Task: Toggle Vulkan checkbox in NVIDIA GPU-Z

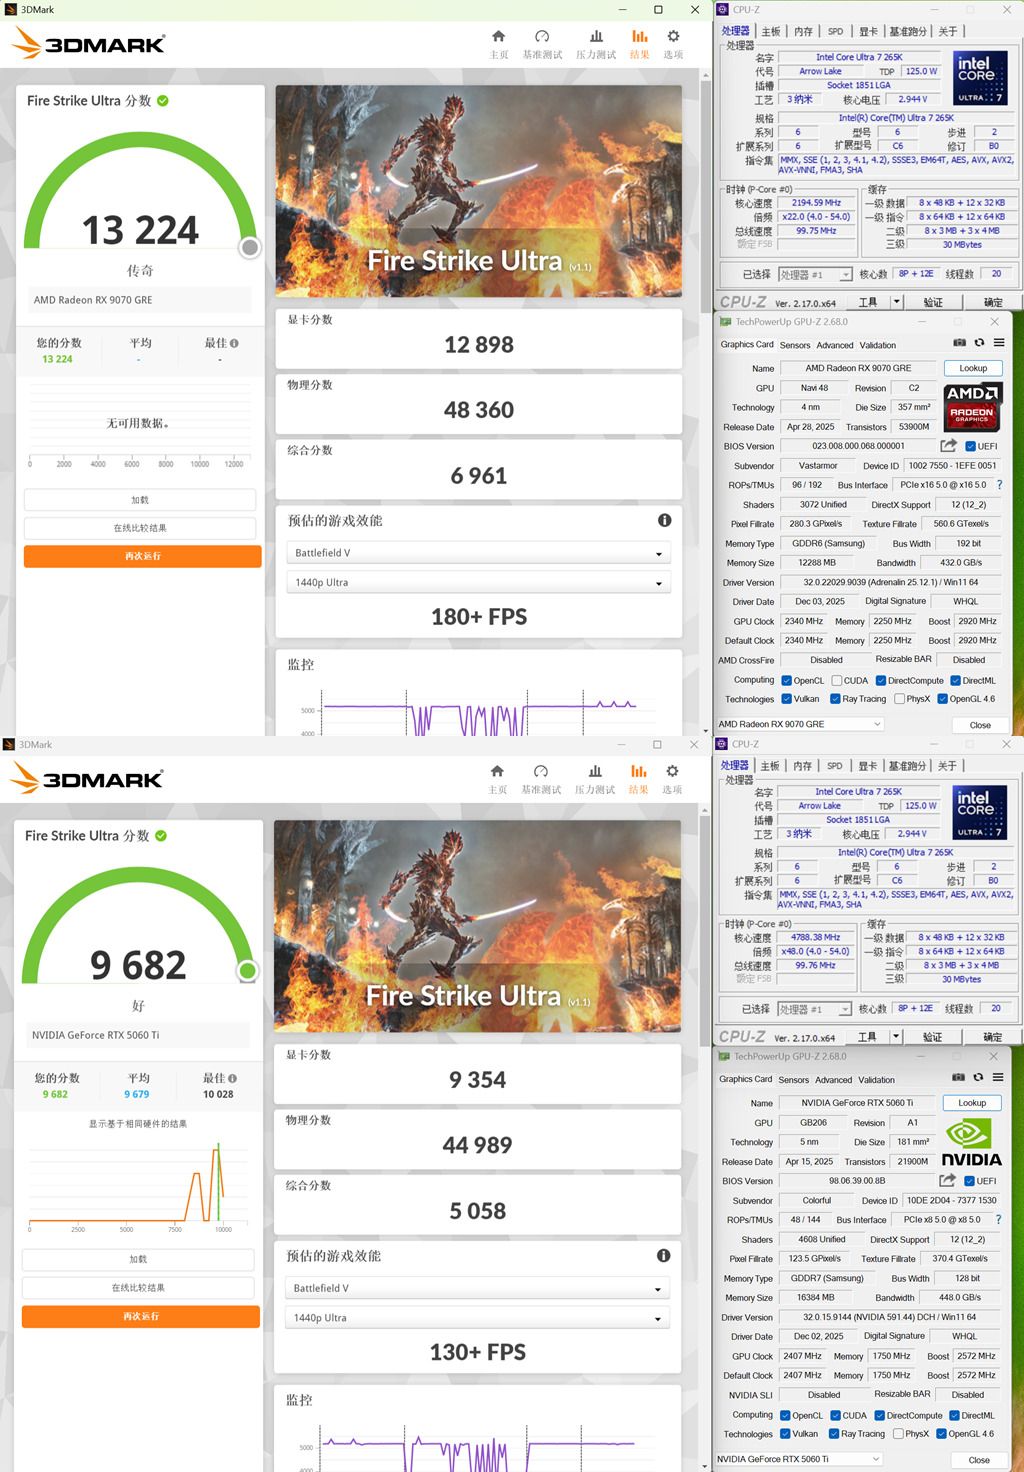Action: pos(786,1435)
